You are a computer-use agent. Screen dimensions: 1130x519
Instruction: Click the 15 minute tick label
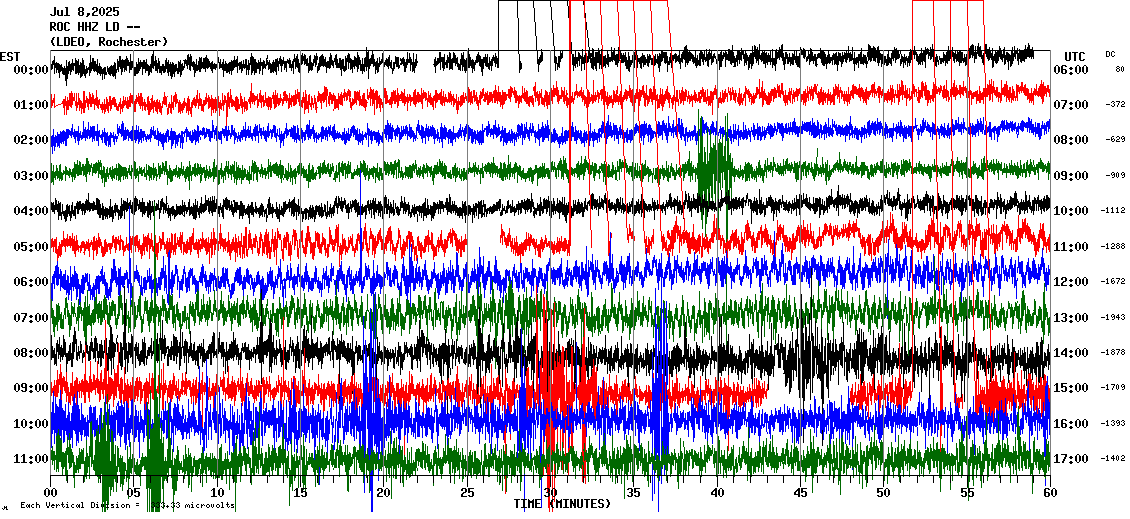tap(301, 493)
